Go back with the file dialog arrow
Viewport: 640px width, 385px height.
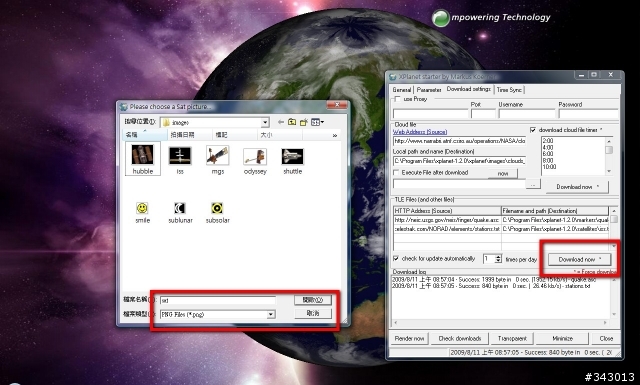[x=280, y=122]
